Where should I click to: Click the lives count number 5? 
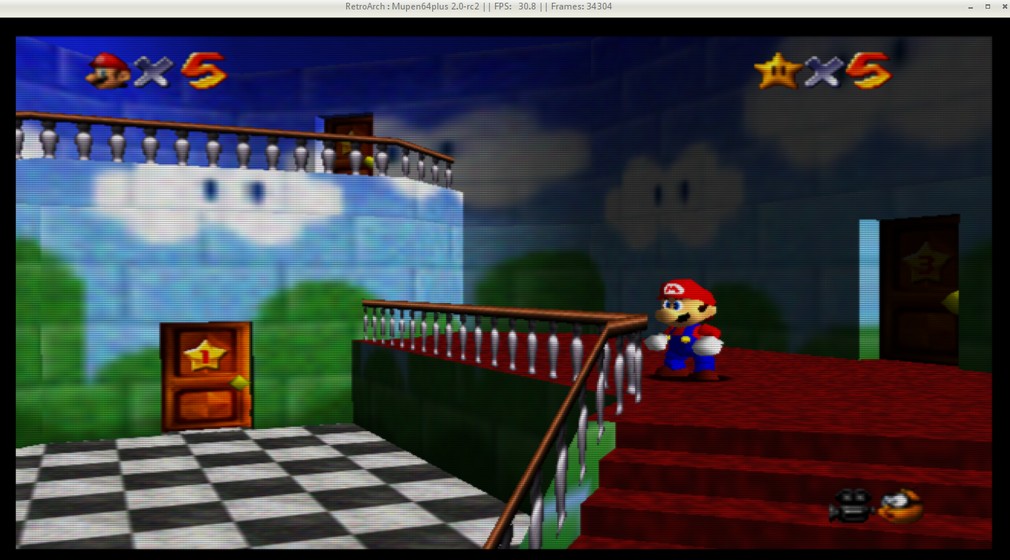(204, 70)
